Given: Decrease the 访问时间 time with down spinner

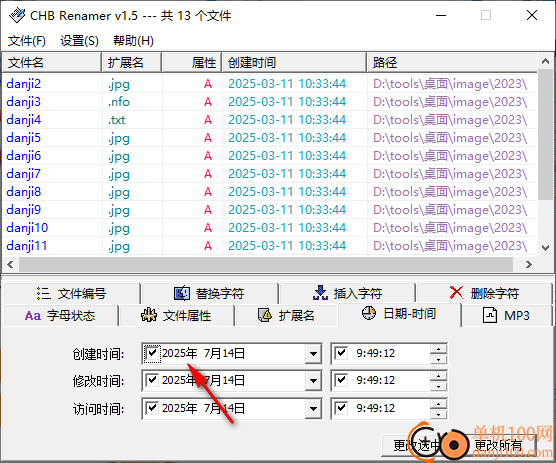Looking at the screenshot, I should [438, 414].
